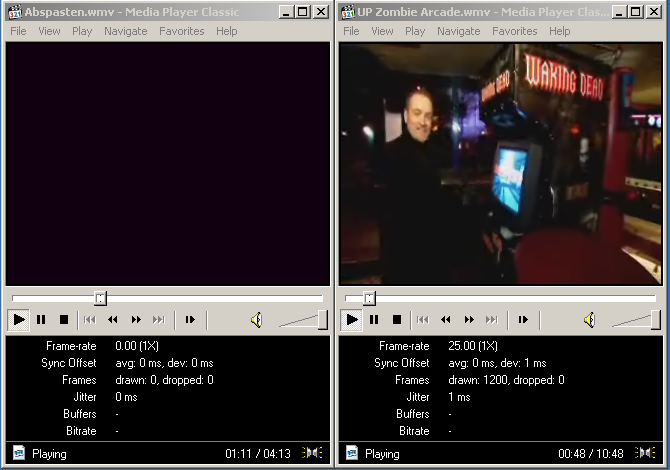Stop playback in Abspasten.wmv window

pos(64,320)
